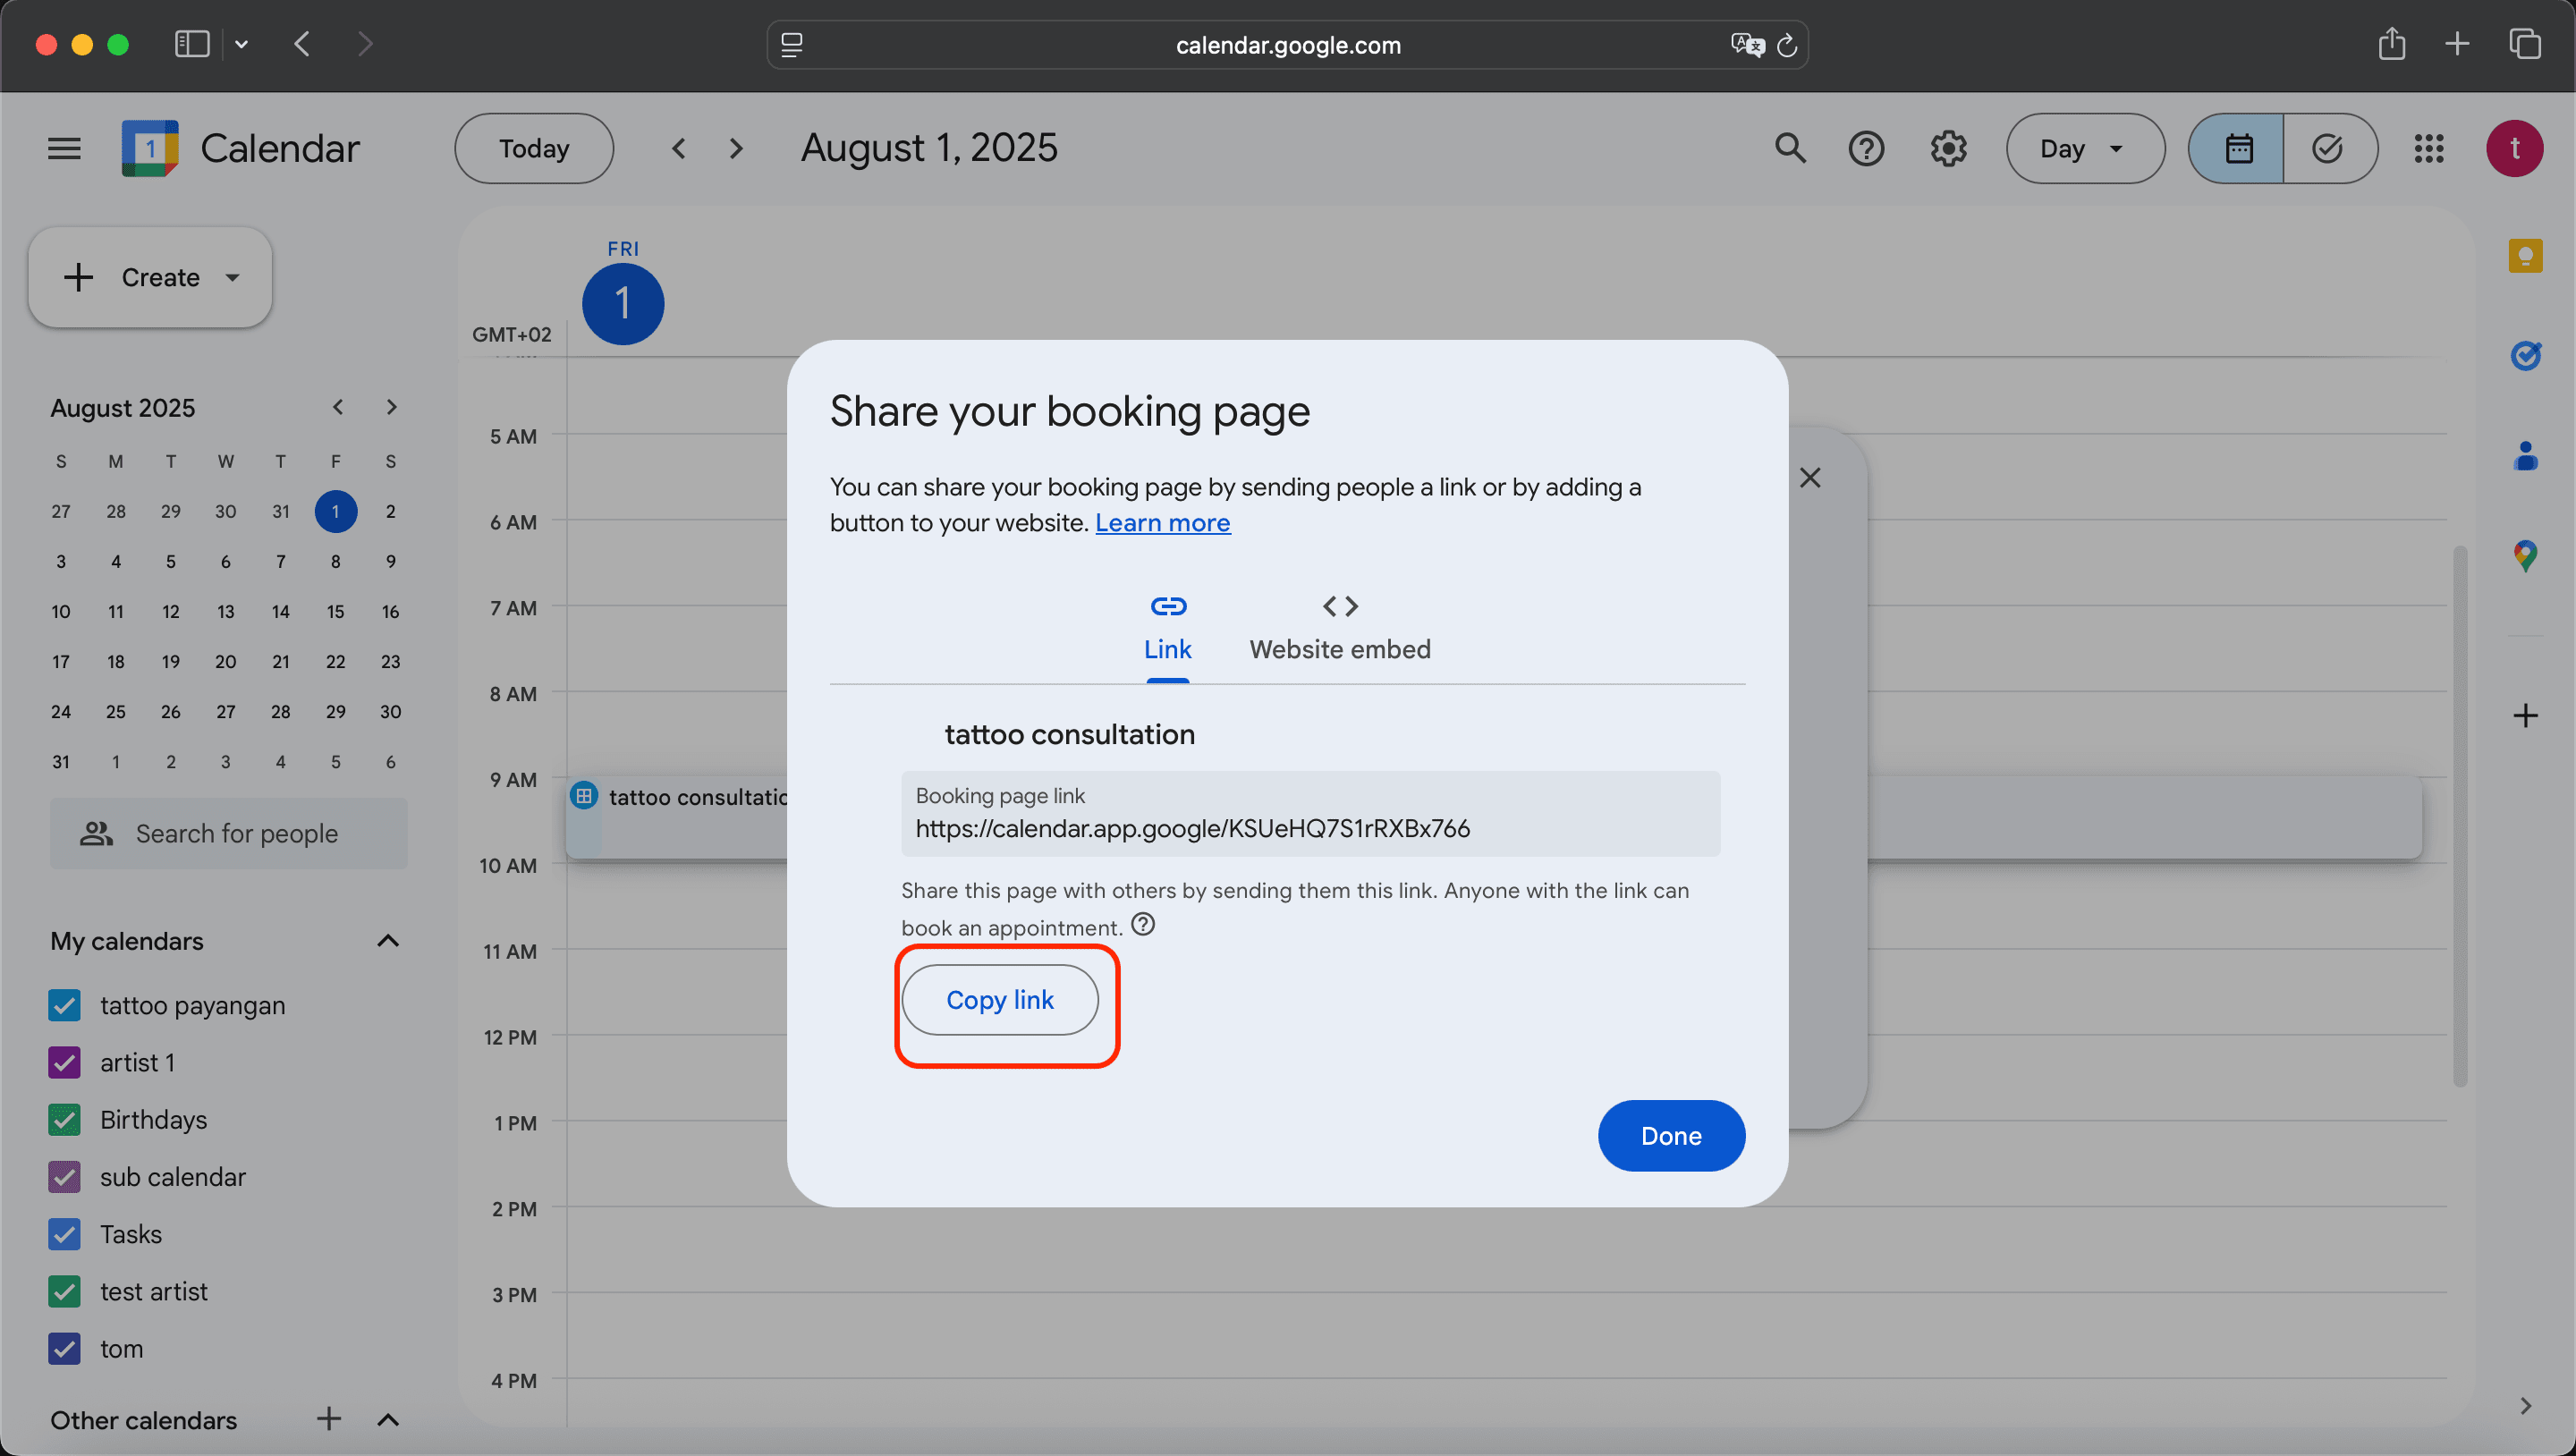2576x1456 pixels.
Task: Open Google Keep side panel icon
Action: (2525, 256)
